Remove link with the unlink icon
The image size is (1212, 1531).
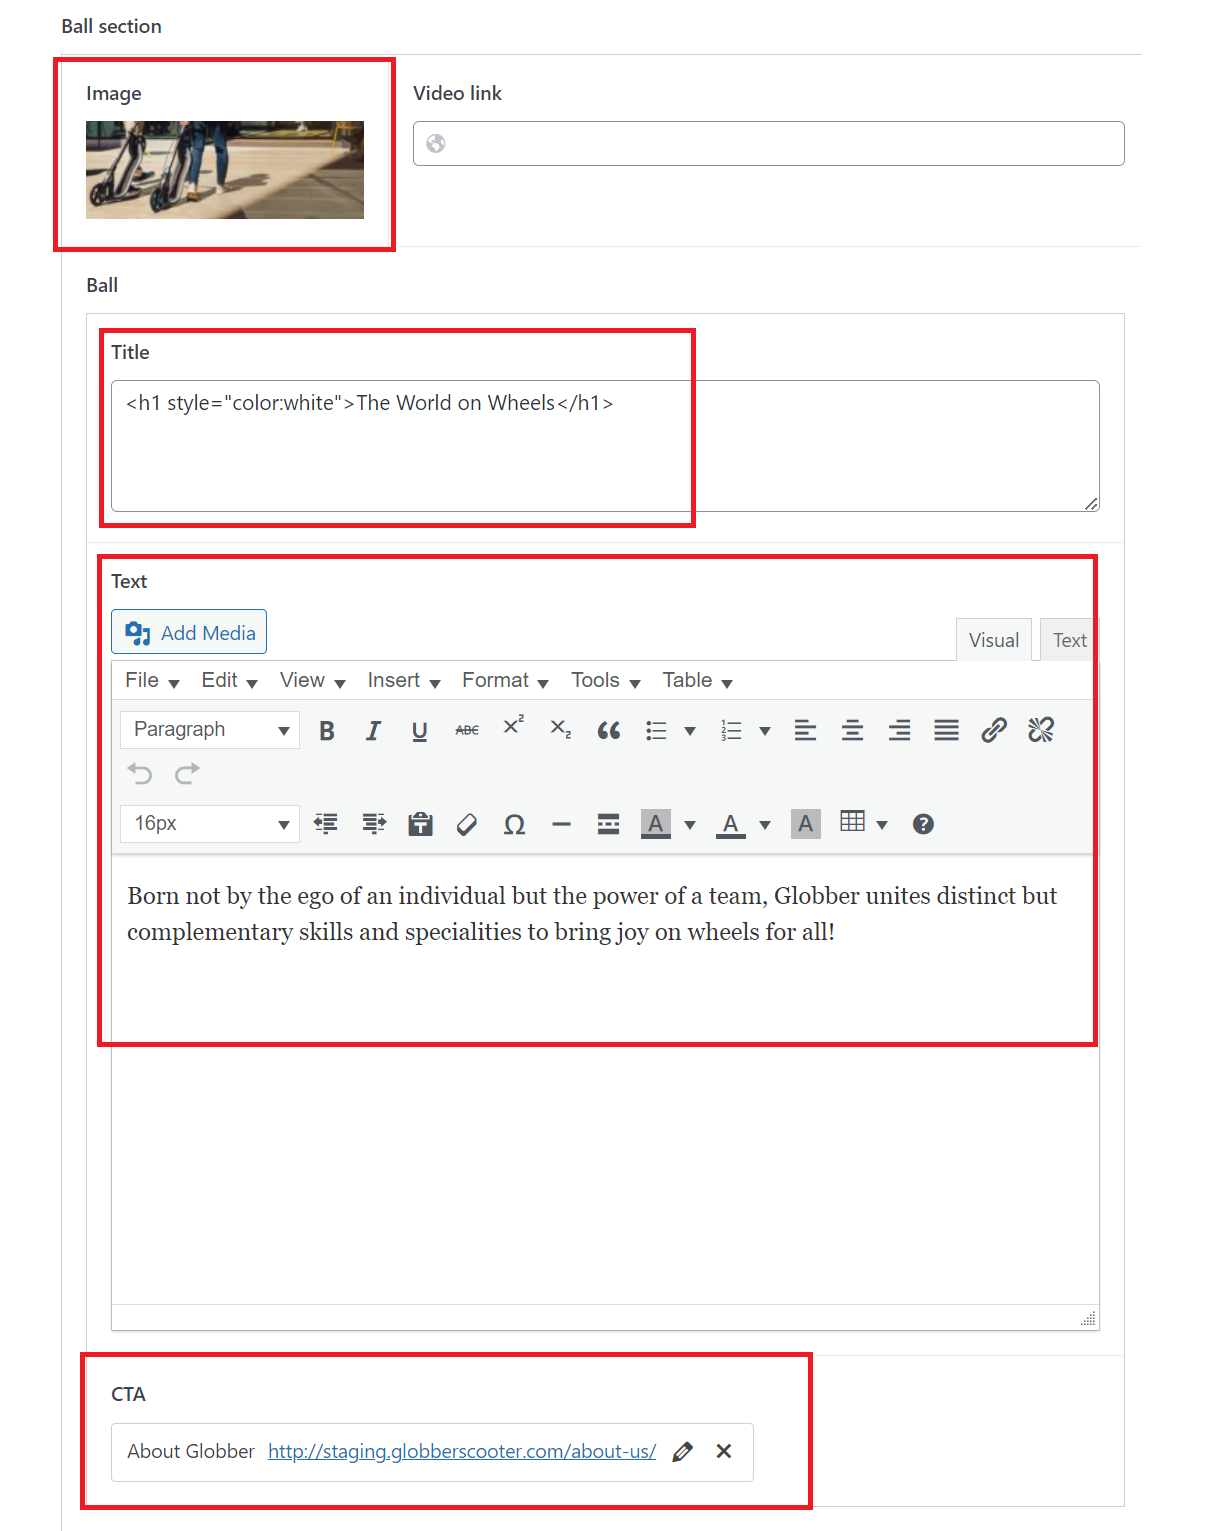click(1040, 731)
